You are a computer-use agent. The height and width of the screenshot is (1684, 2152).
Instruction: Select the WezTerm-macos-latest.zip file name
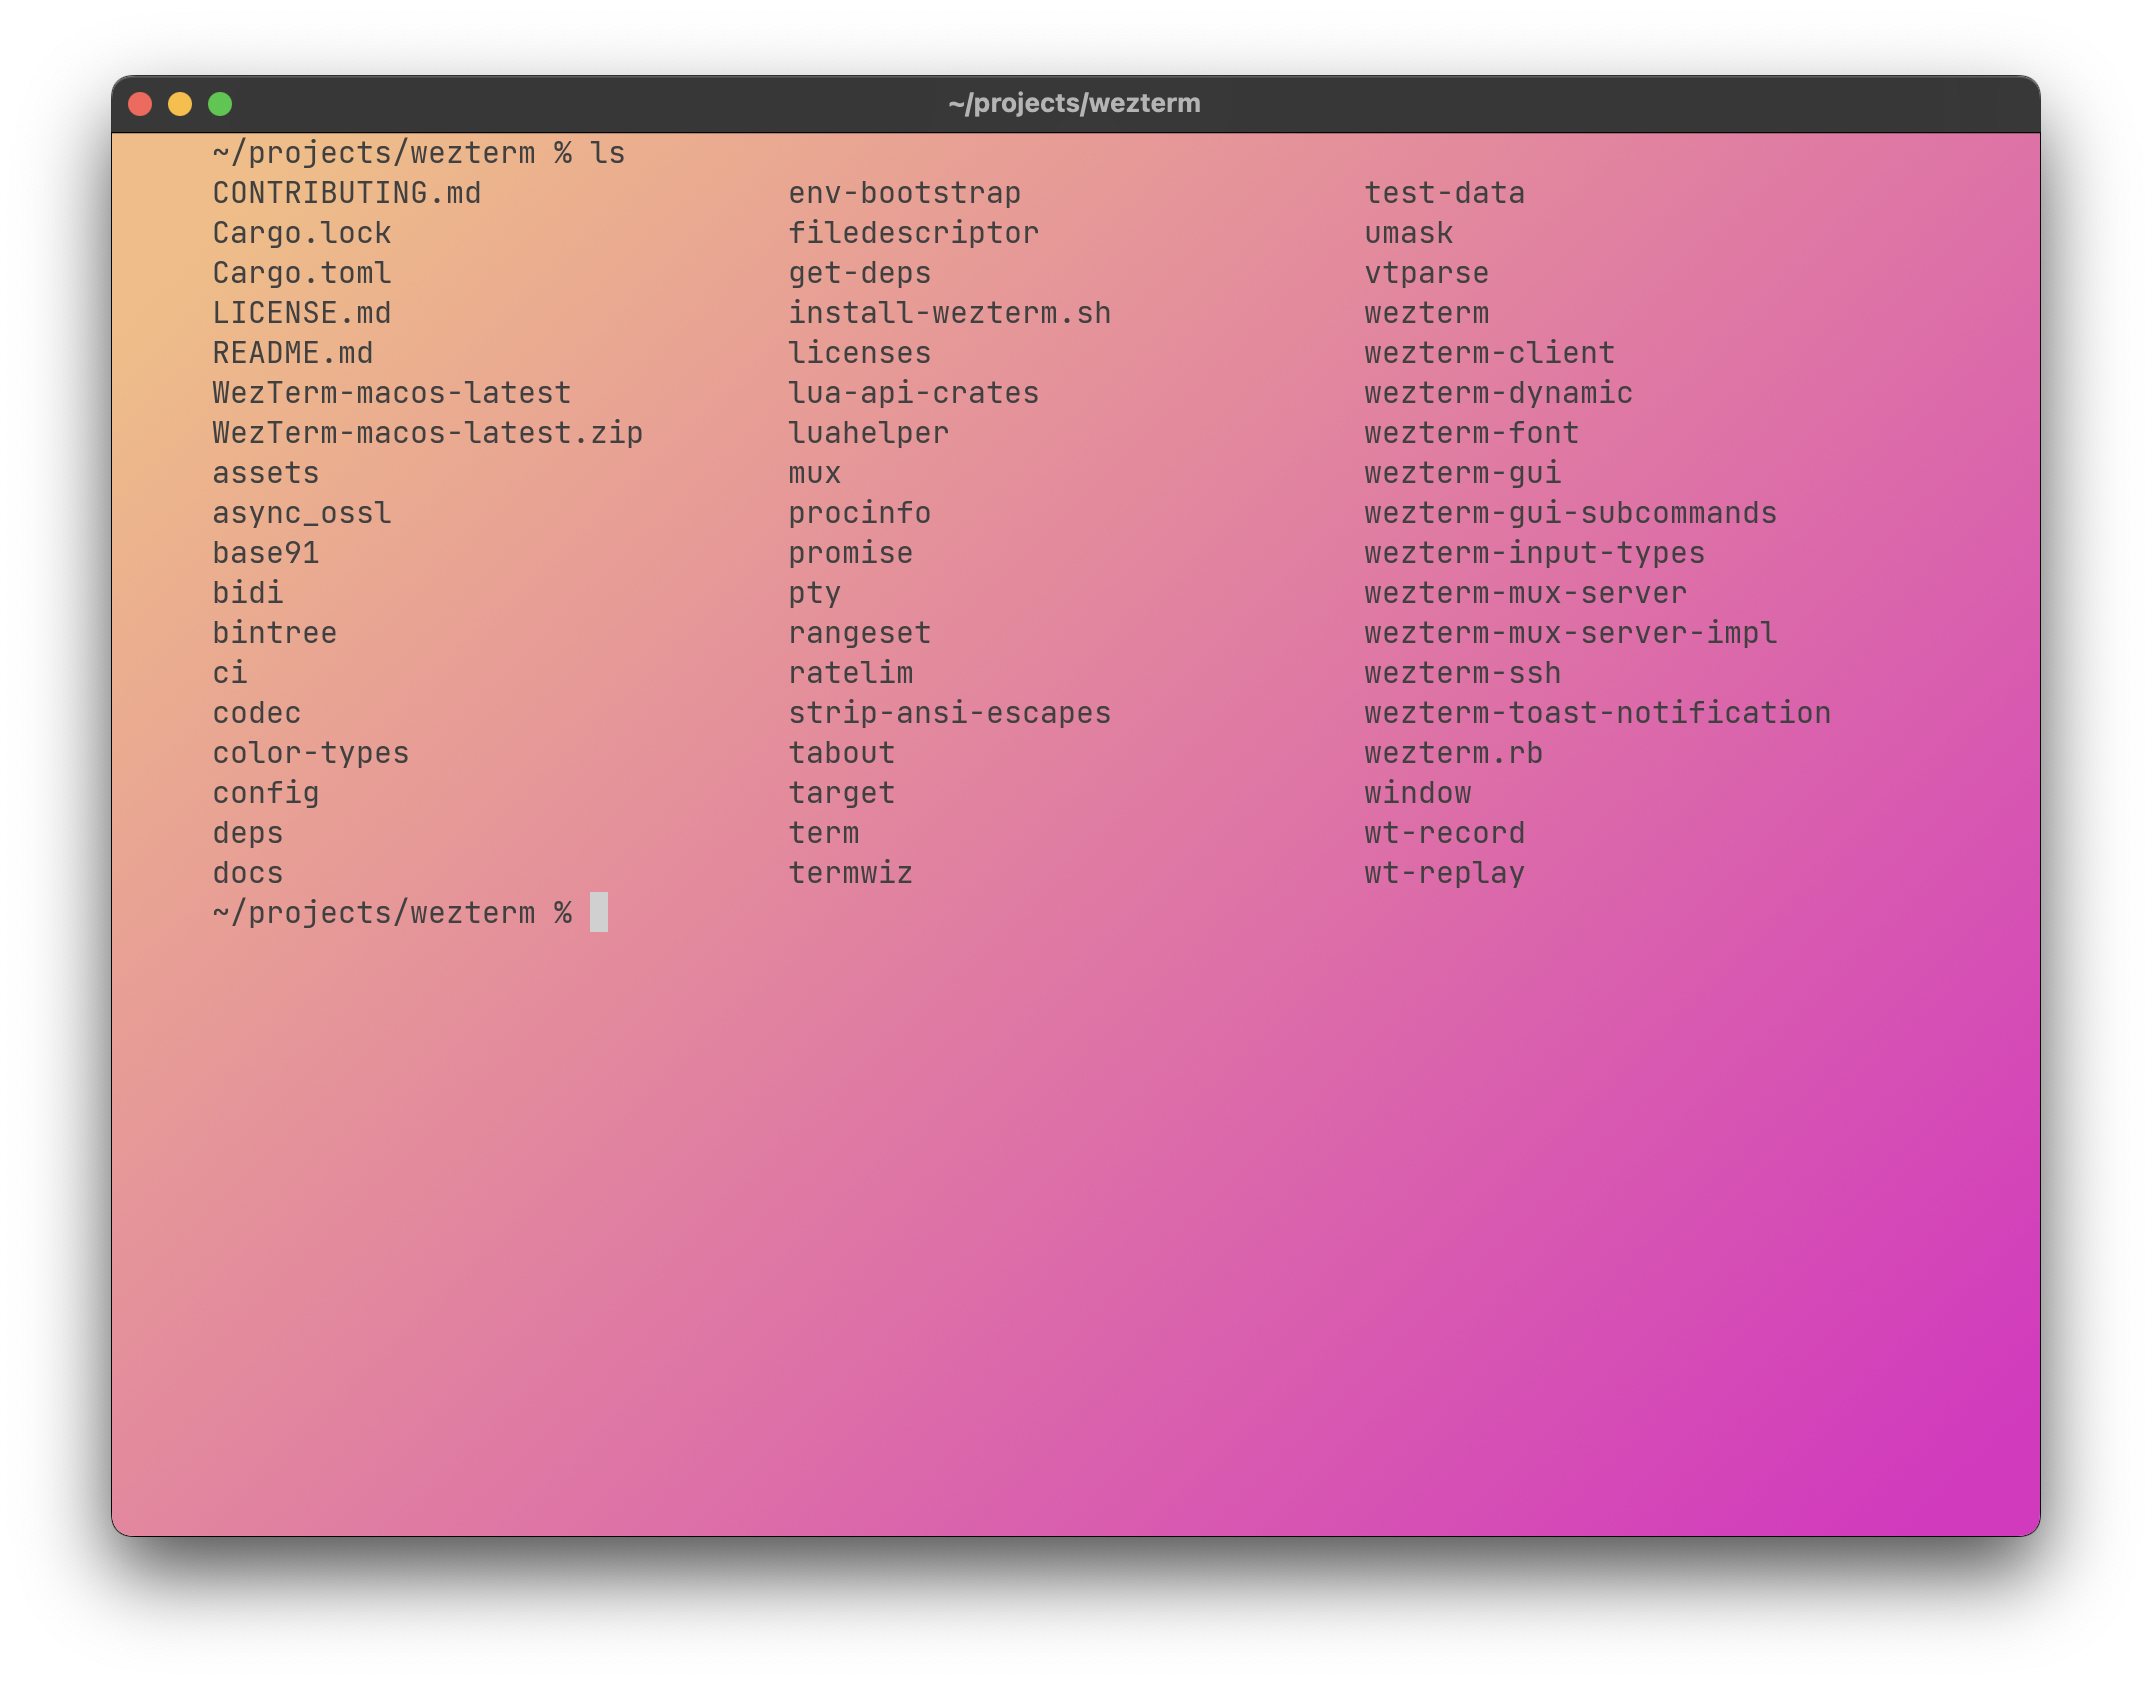coord(428,433)
